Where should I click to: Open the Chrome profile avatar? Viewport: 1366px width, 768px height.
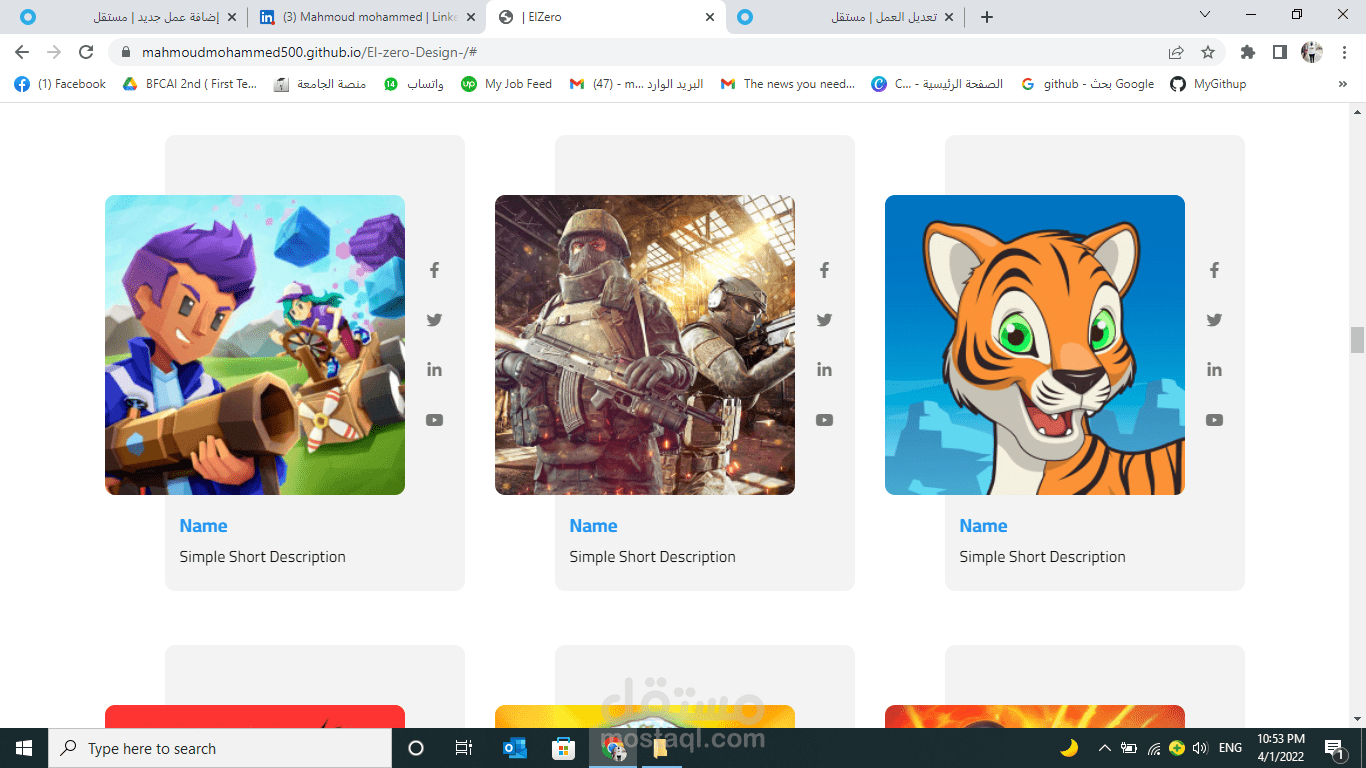pyautogui.click(x=1311, y=52)
